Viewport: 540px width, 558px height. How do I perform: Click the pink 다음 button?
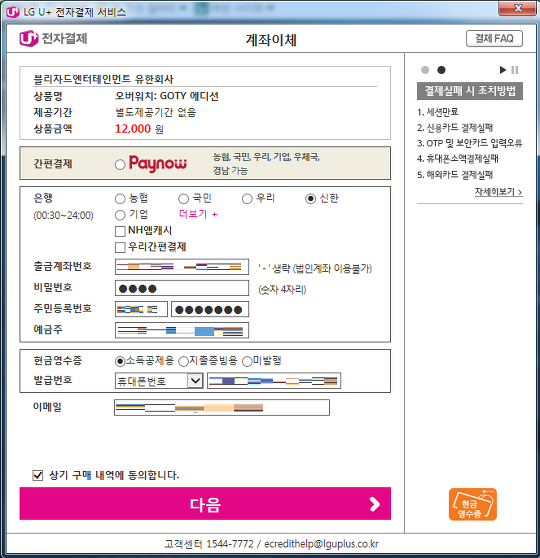click(205, 504)
